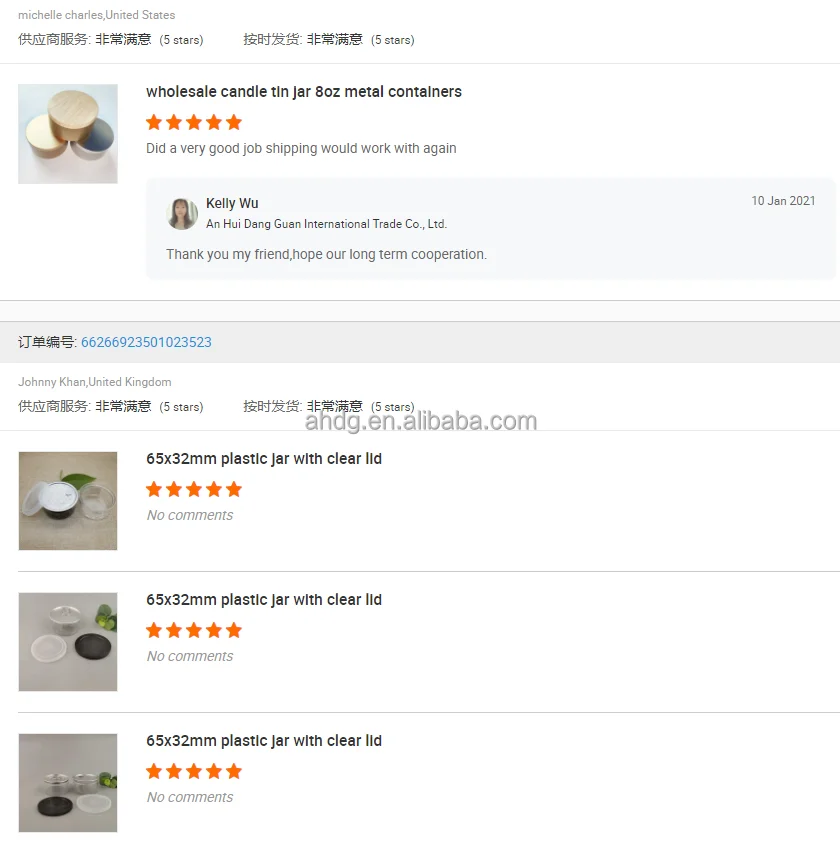Click the five-star rating under candle tin jar
Screen dimensions: 840x843
tap(194, 123)
